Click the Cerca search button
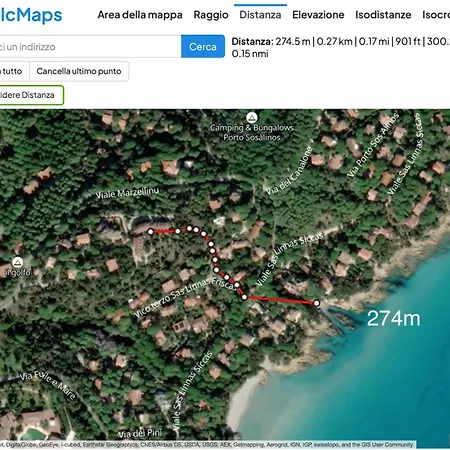 click(203, 46)
